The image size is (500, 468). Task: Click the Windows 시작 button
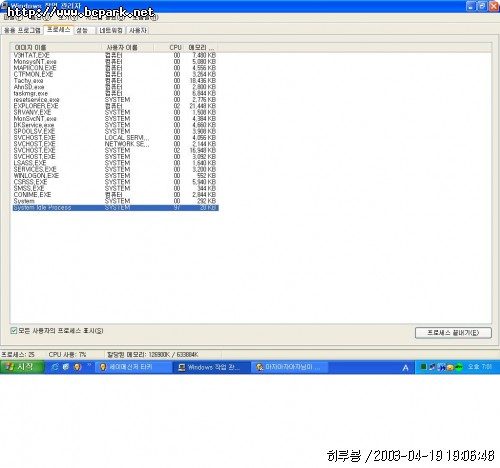22,367
